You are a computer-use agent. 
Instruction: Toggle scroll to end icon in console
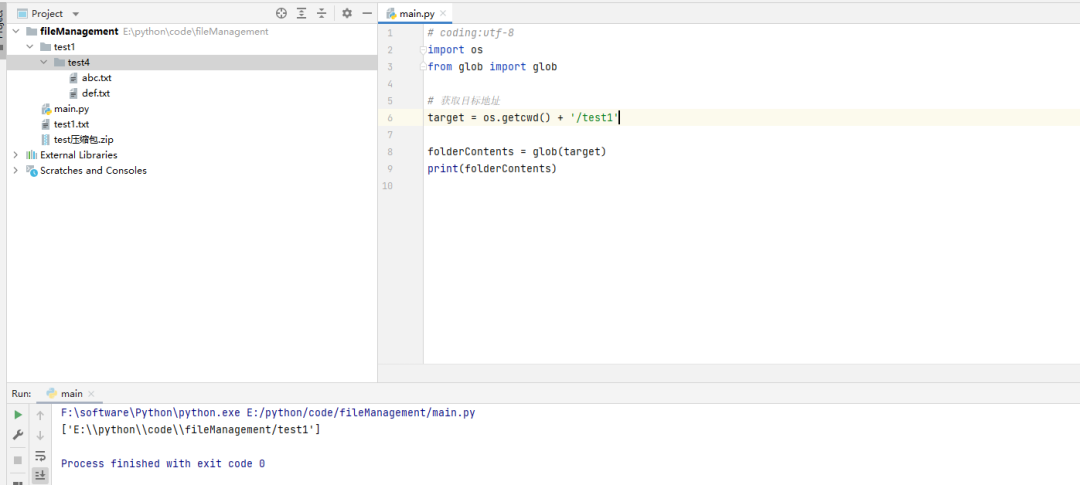point(40,475)
